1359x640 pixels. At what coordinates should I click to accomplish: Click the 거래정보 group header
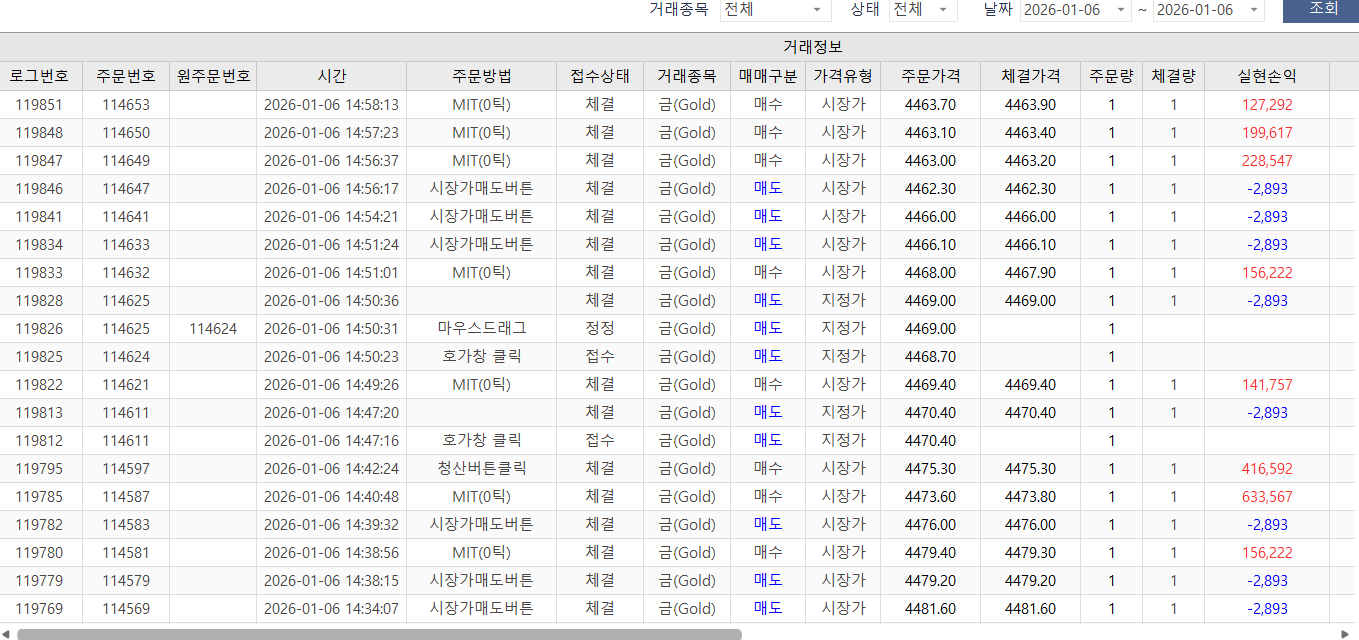click(x=813, y=47)
